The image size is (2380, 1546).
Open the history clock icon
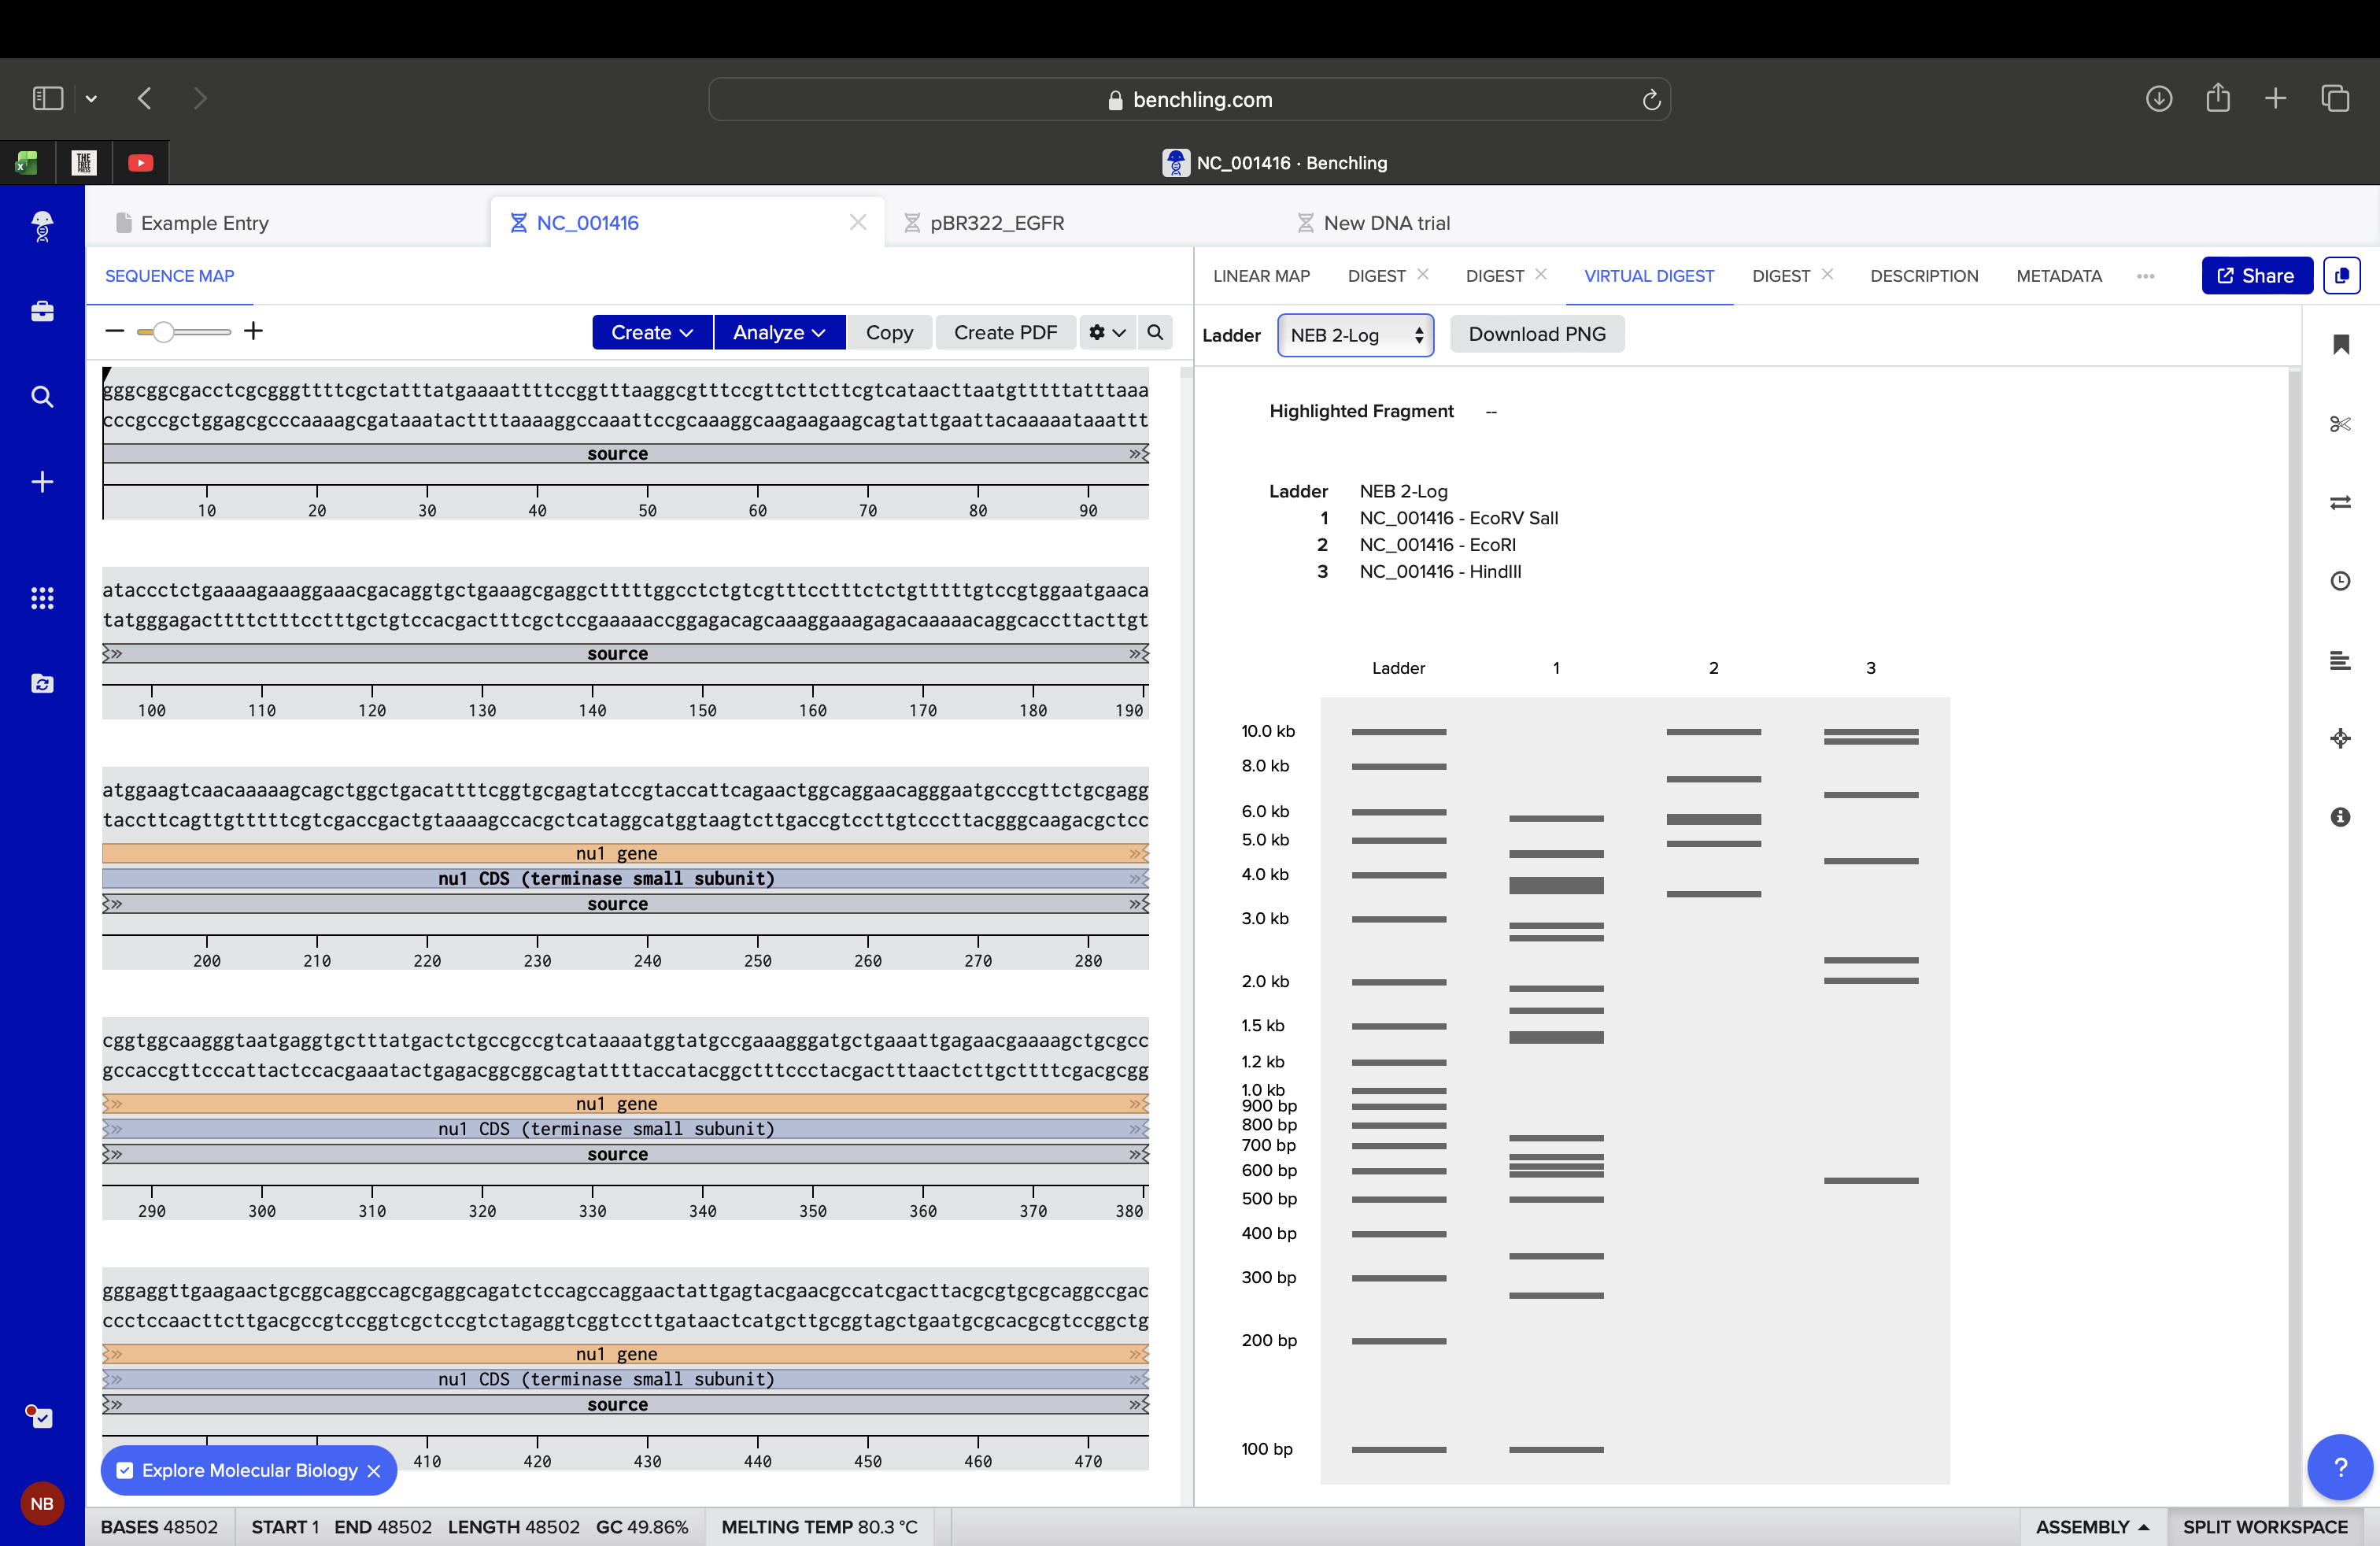pos(2340,581)
